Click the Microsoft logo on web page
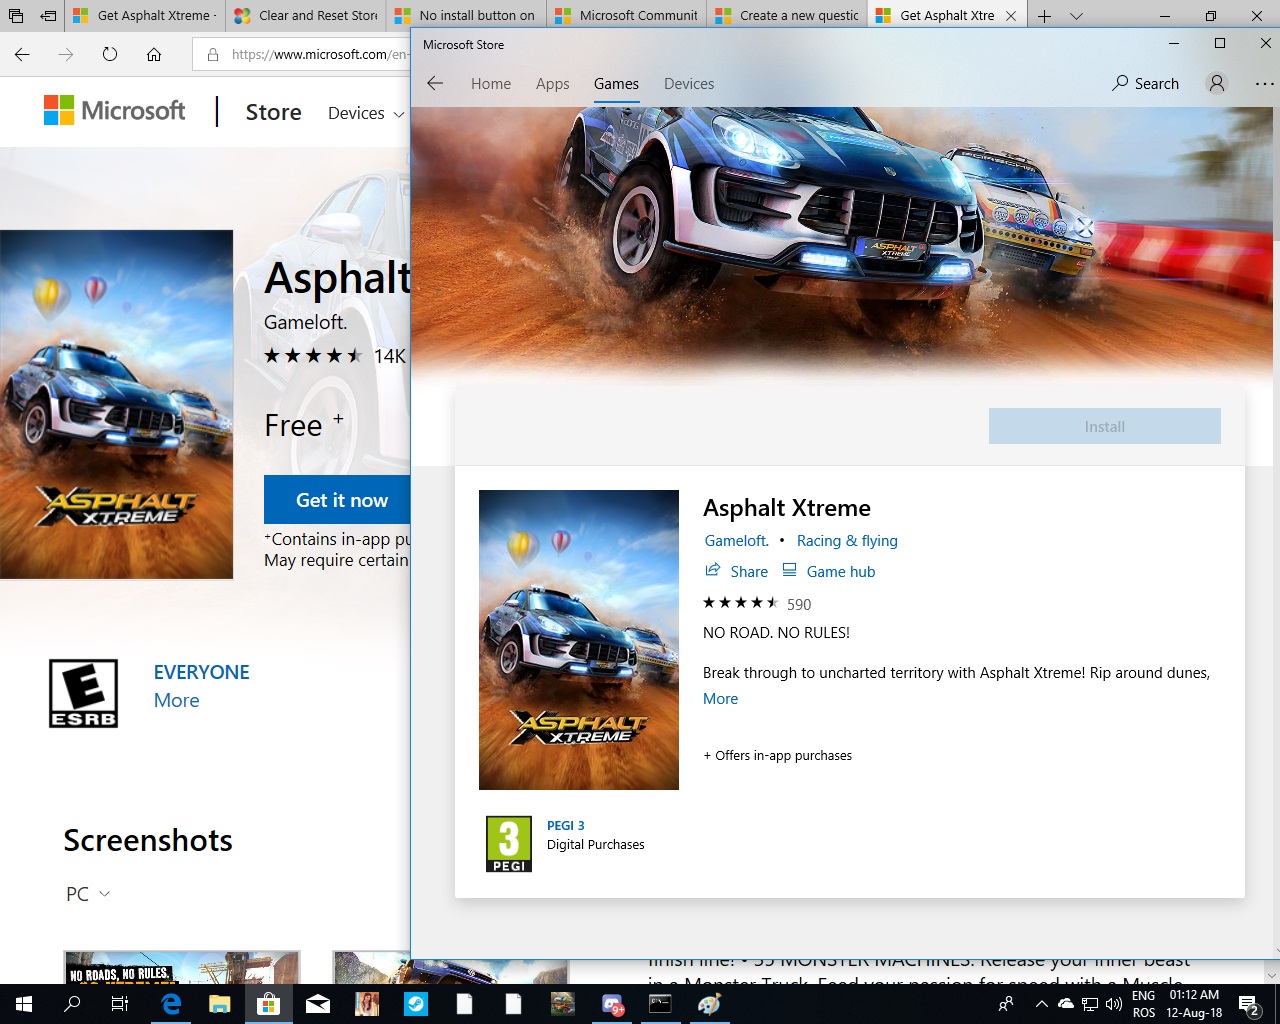This screenshot has height=1024, width=1280. (x=115, y=111)
